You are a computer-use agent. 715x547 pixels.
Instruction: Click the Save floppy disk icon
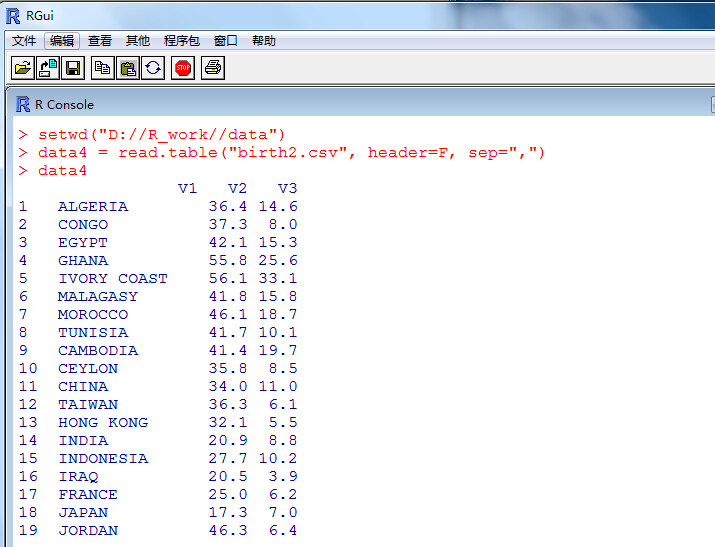73,68
